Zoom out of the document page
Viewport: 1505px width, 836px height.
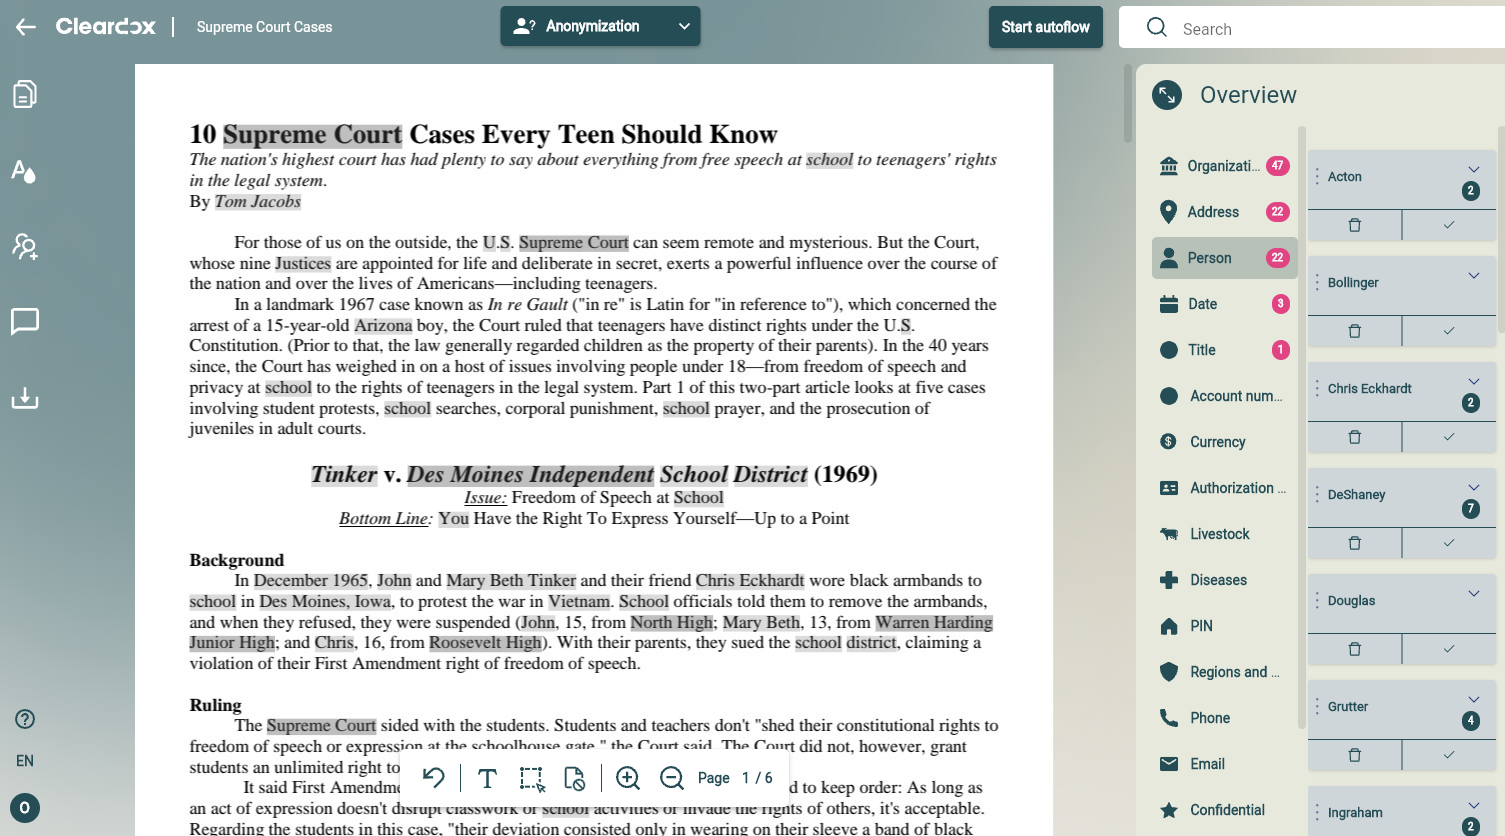coord(672,778)
